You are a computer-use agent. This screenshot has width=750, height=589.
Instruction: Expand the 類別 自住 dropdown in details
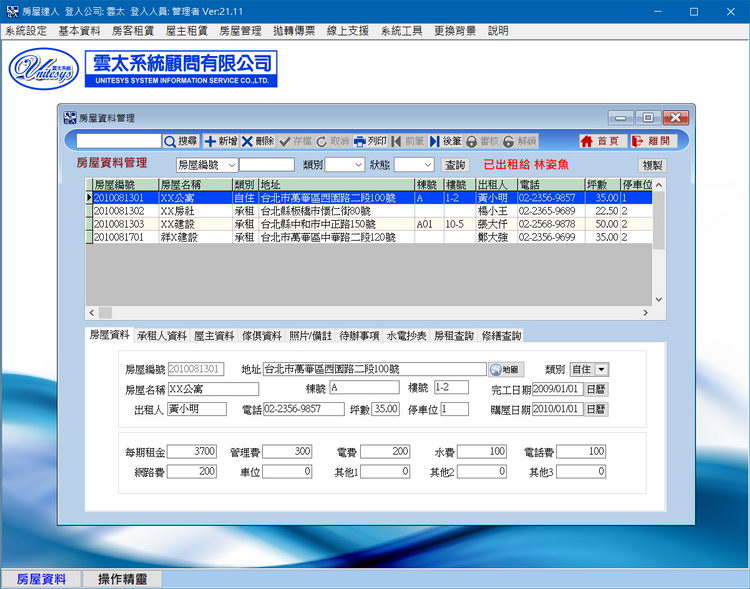tap(602, 370)
